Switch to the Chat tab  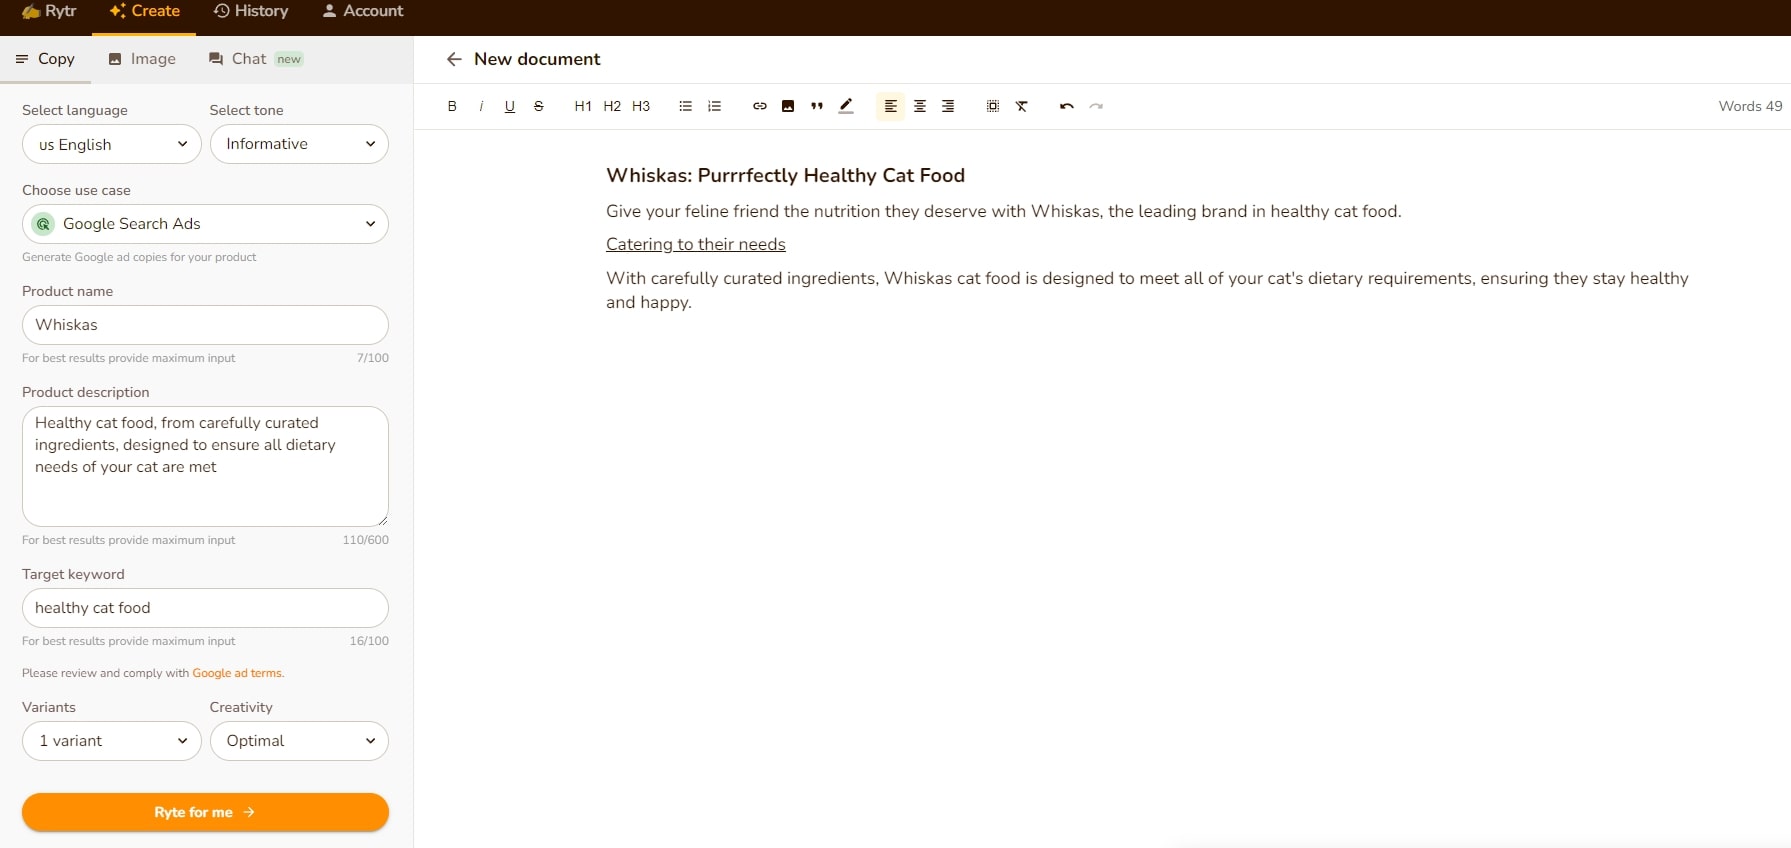(255, 59)
